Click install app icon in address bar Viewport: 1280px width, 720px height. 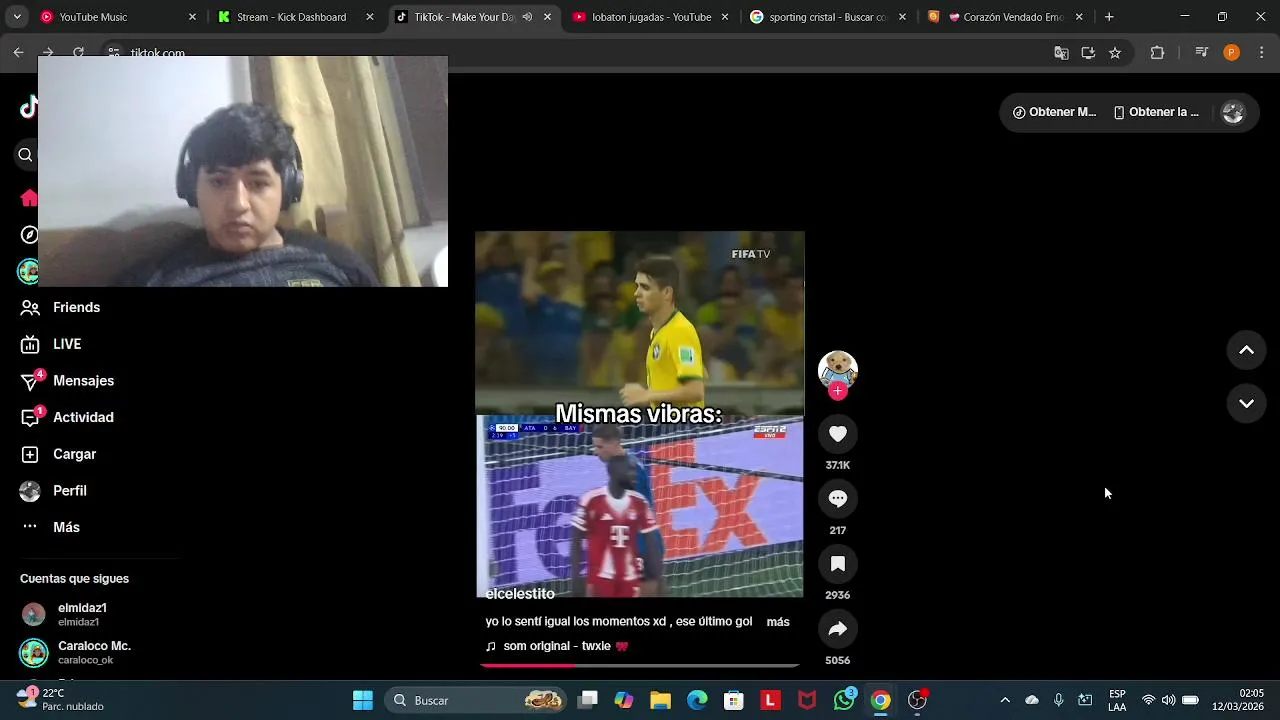[1088, 53]
